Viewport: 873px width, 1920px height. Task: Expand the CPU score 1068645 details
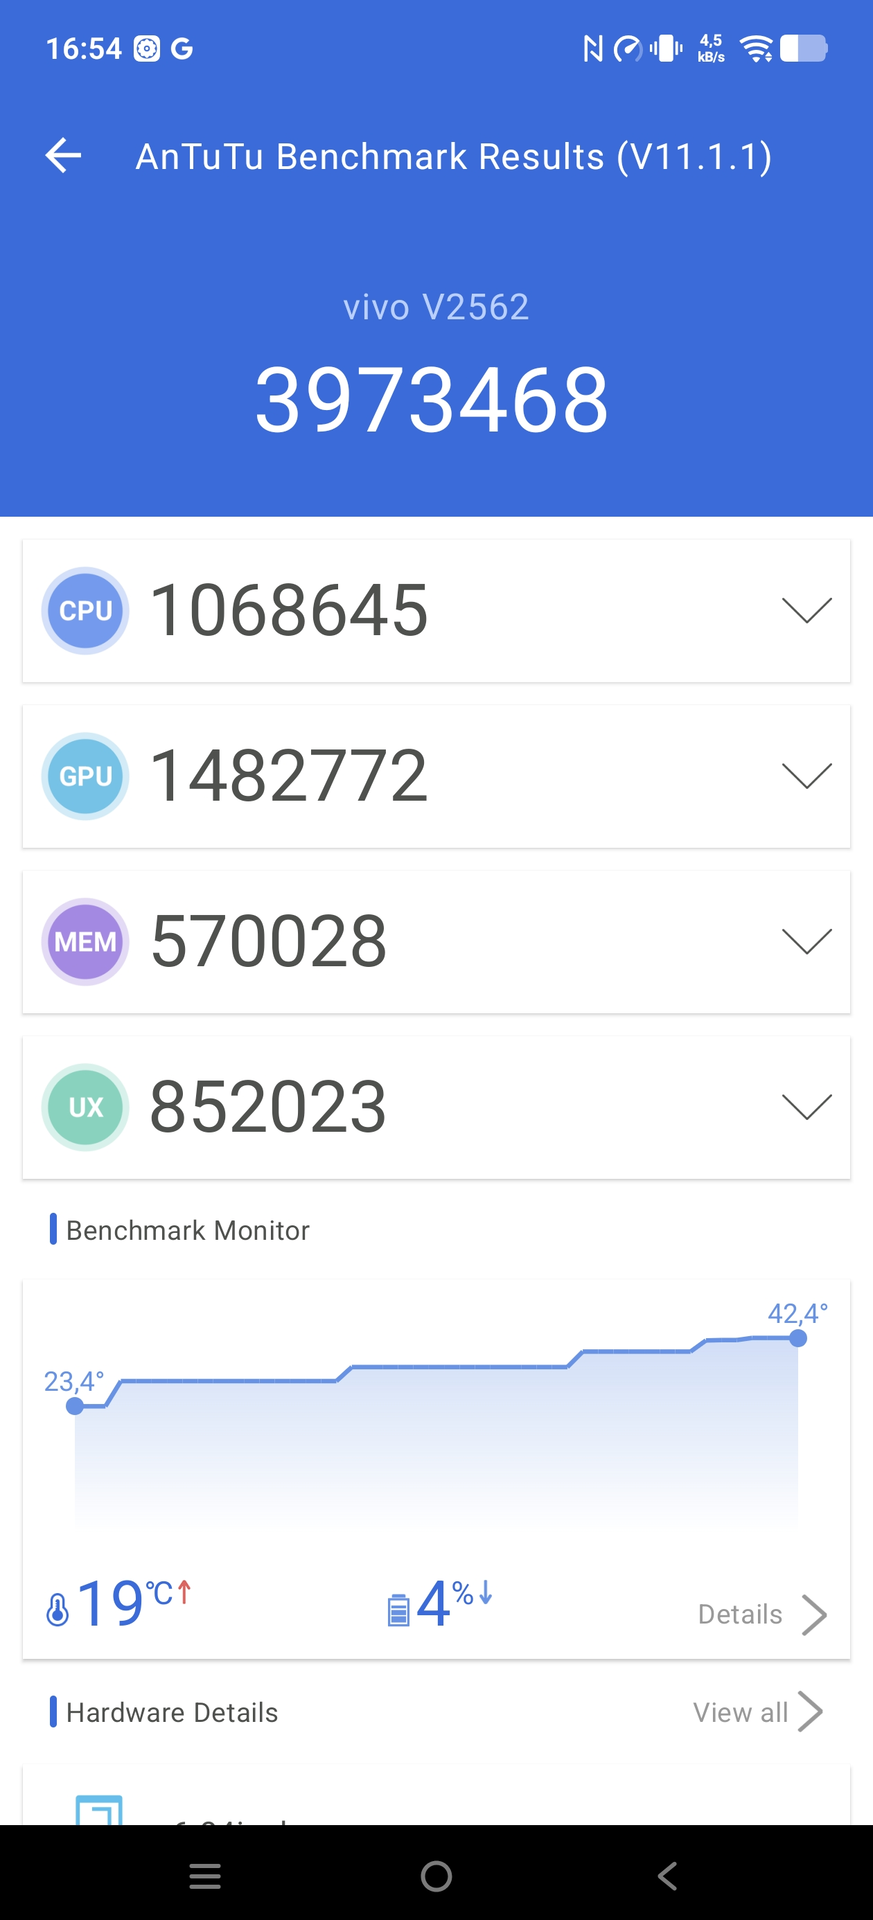click(x=806, y=610)
